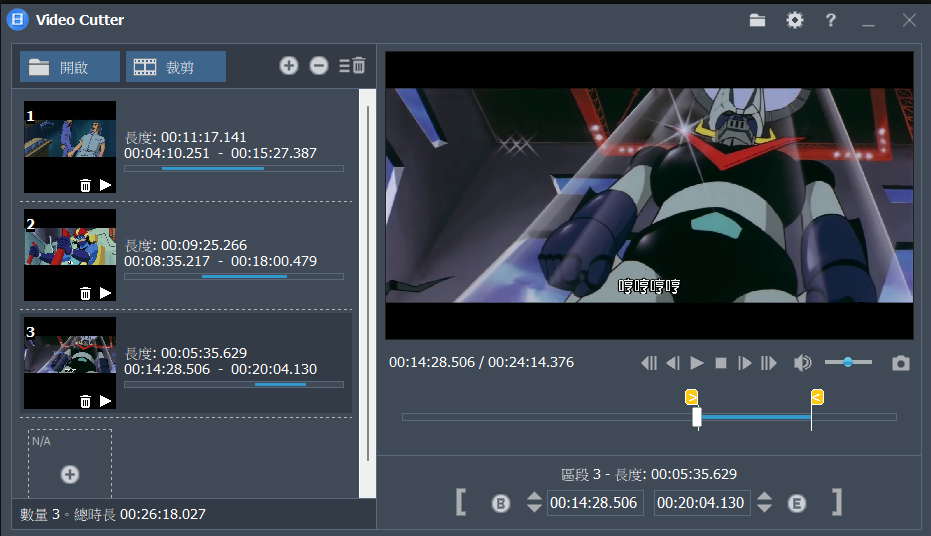Increase start time with up arrow
931x536 pixels.
coord(534,496)
